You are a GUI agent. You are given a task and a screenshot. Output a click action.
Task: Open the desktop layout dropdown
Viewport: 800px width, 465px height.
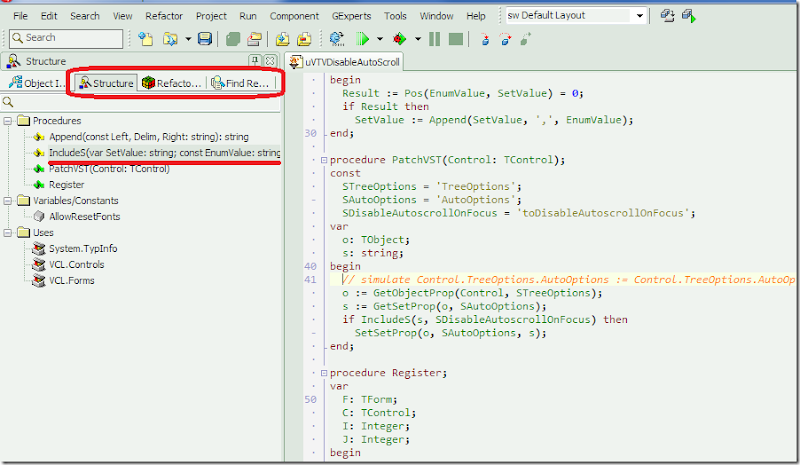pos(640,16)
